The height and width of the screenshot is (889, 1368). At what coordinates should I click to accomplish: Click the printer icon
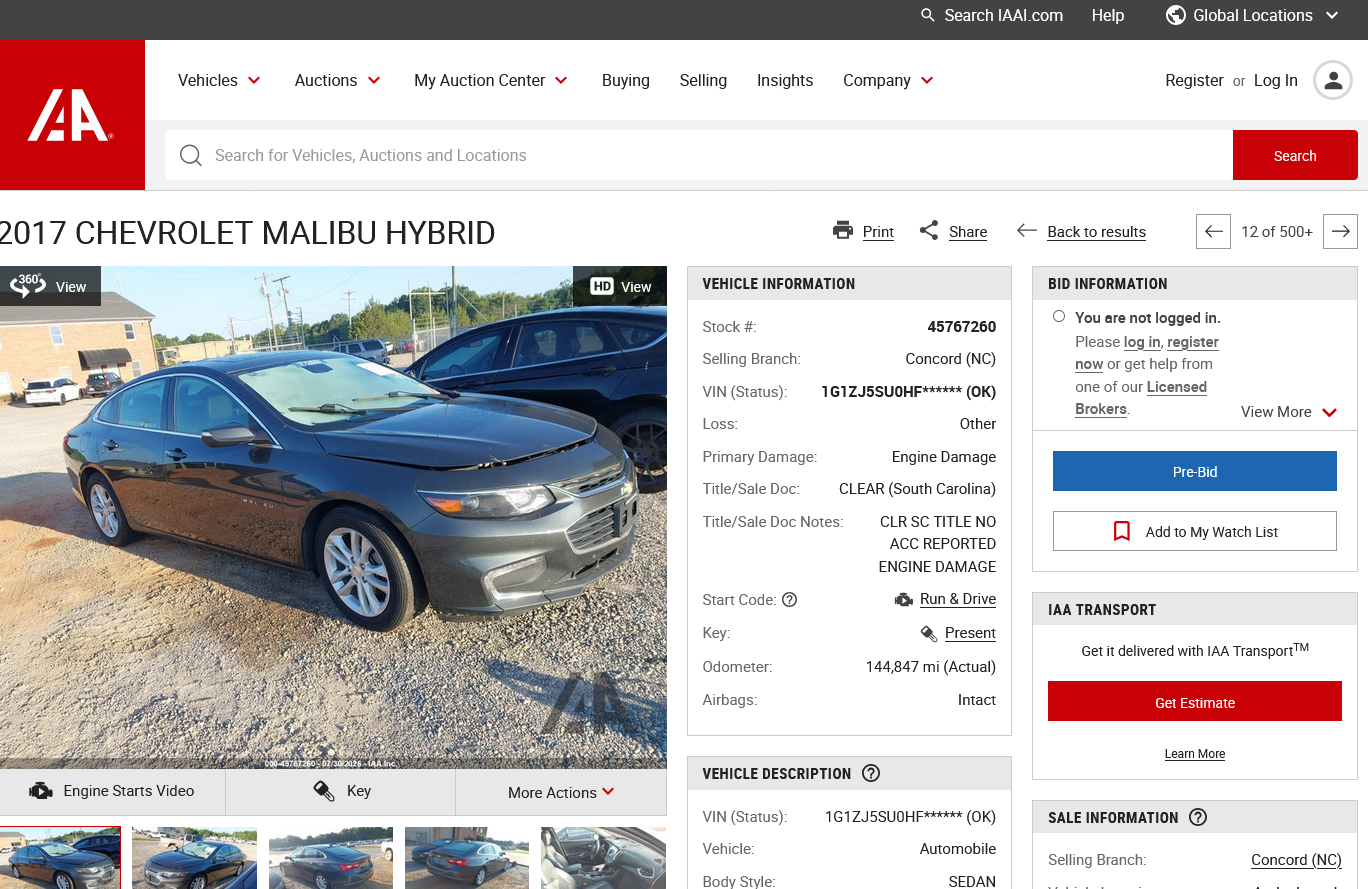[x=843, y=231]
